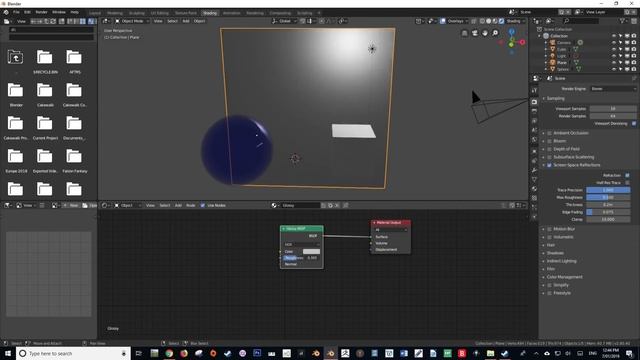Click the Active Tool properties tab icon
Viewport: 640px width, 360px height.
(534, 91)
